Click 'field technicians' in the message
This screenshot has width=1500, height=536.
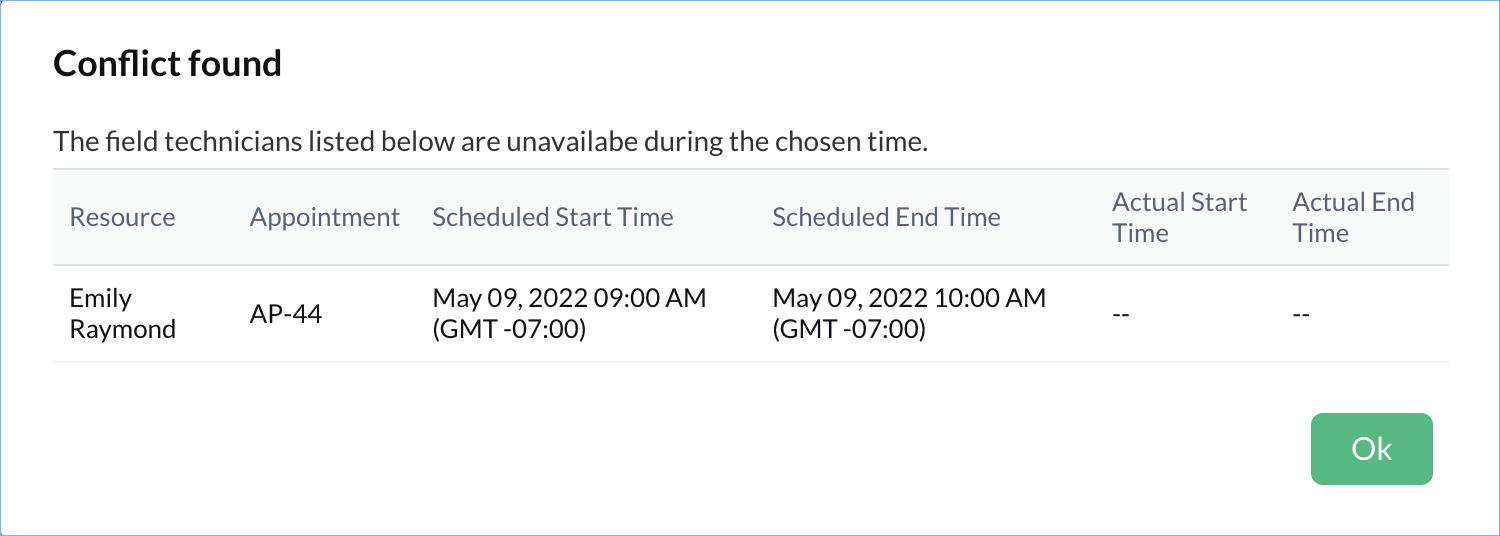click(187, 142)
